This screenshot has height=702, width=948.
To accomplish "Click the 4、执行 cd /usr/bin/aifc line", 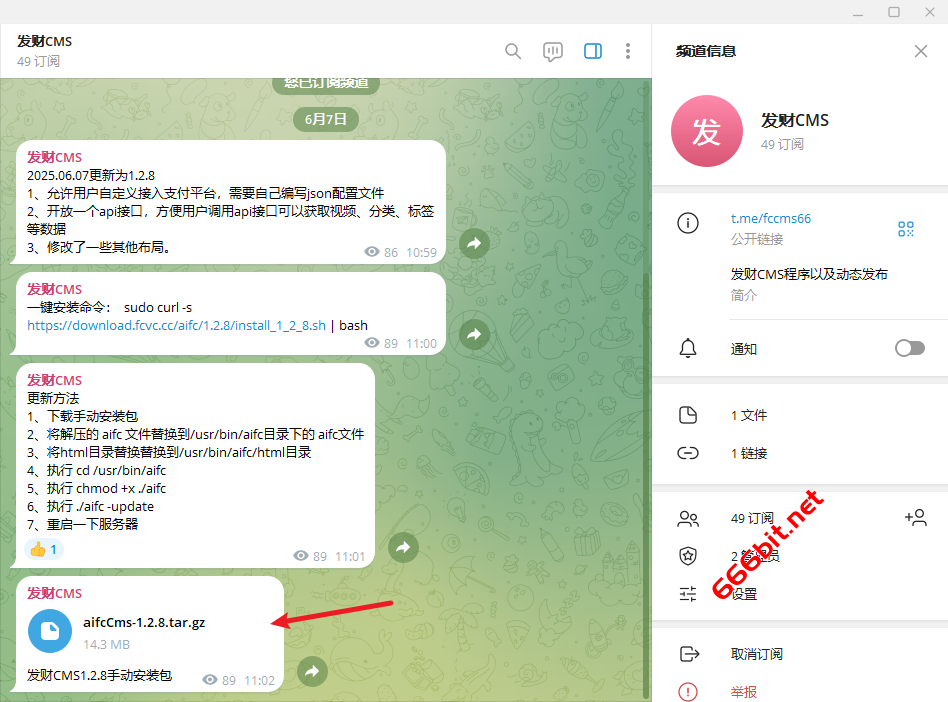I will [x=97, y=470].
